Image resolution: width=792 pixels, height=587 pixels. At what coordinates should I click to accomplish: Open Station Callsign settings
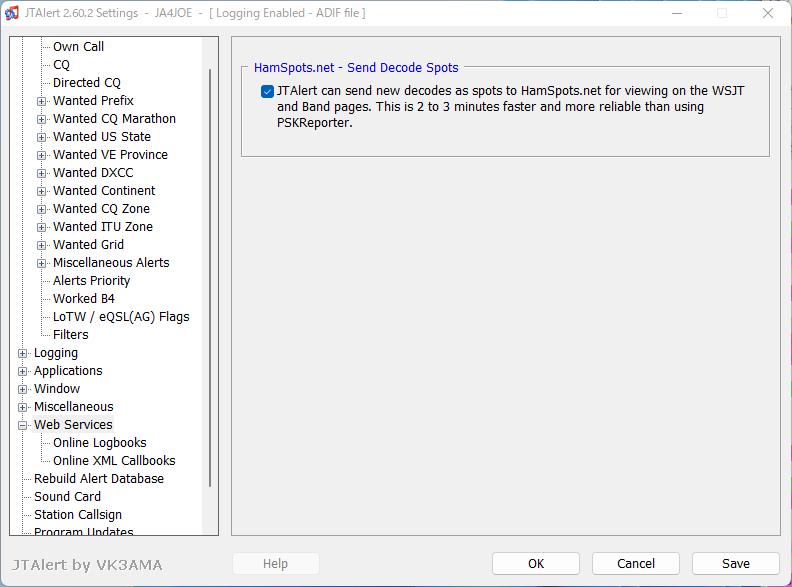coord(78,515)
